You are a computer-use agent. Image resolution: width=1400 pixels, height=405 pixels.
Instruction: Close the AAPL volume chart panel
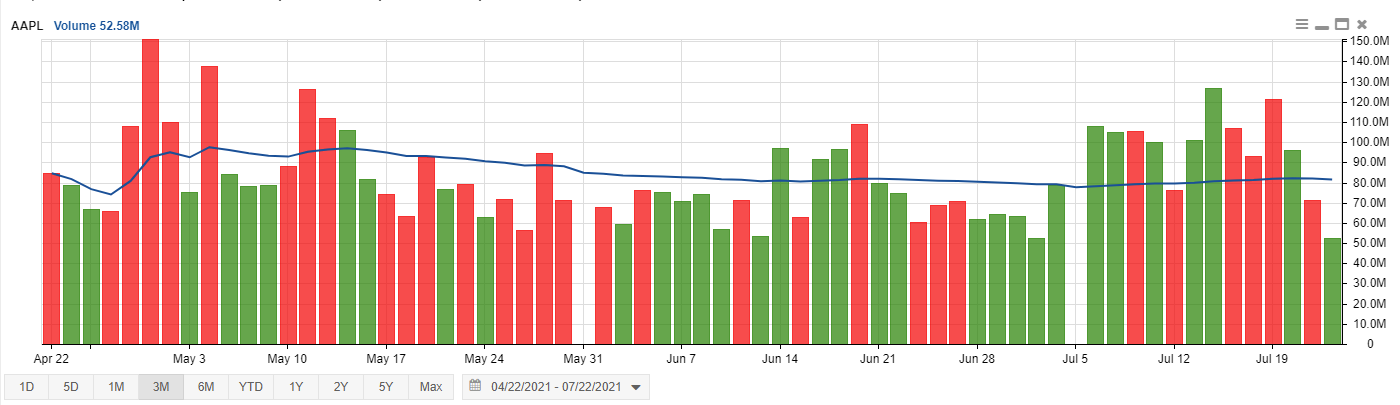click(x=1361, y=24)
